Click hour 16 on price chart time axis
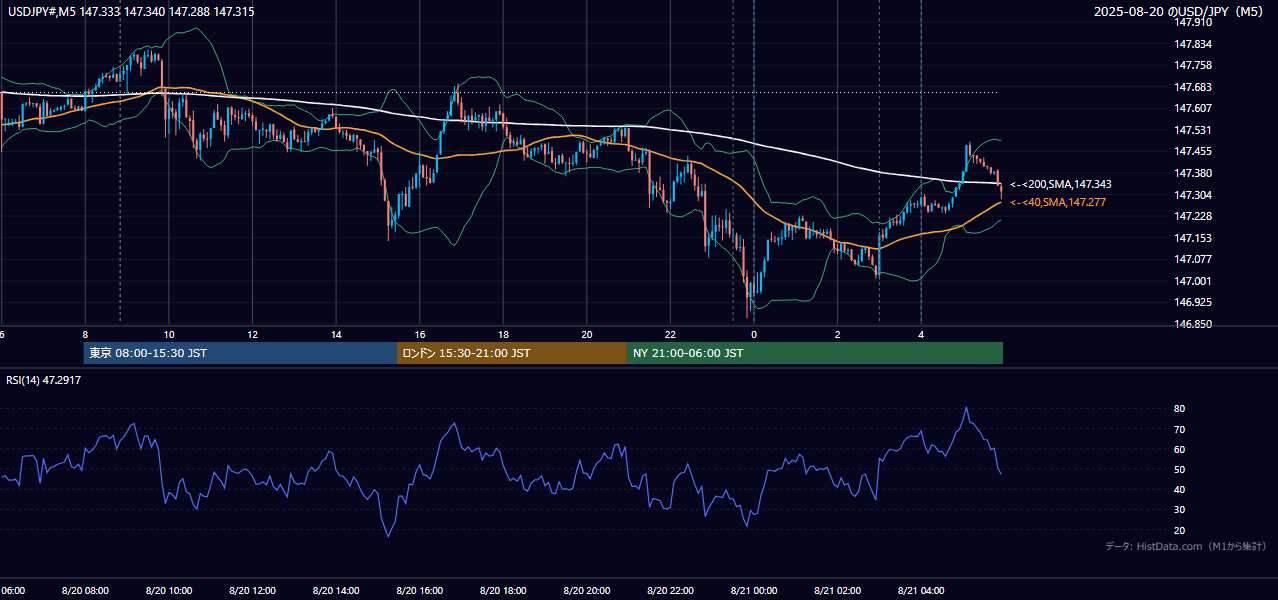The image size is (1278, 600). click(420, 334)
